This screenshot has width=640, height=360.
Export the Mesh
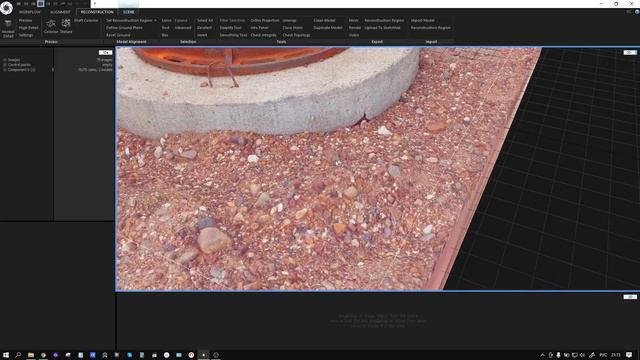pyautogui.click(x=353, y=20)
